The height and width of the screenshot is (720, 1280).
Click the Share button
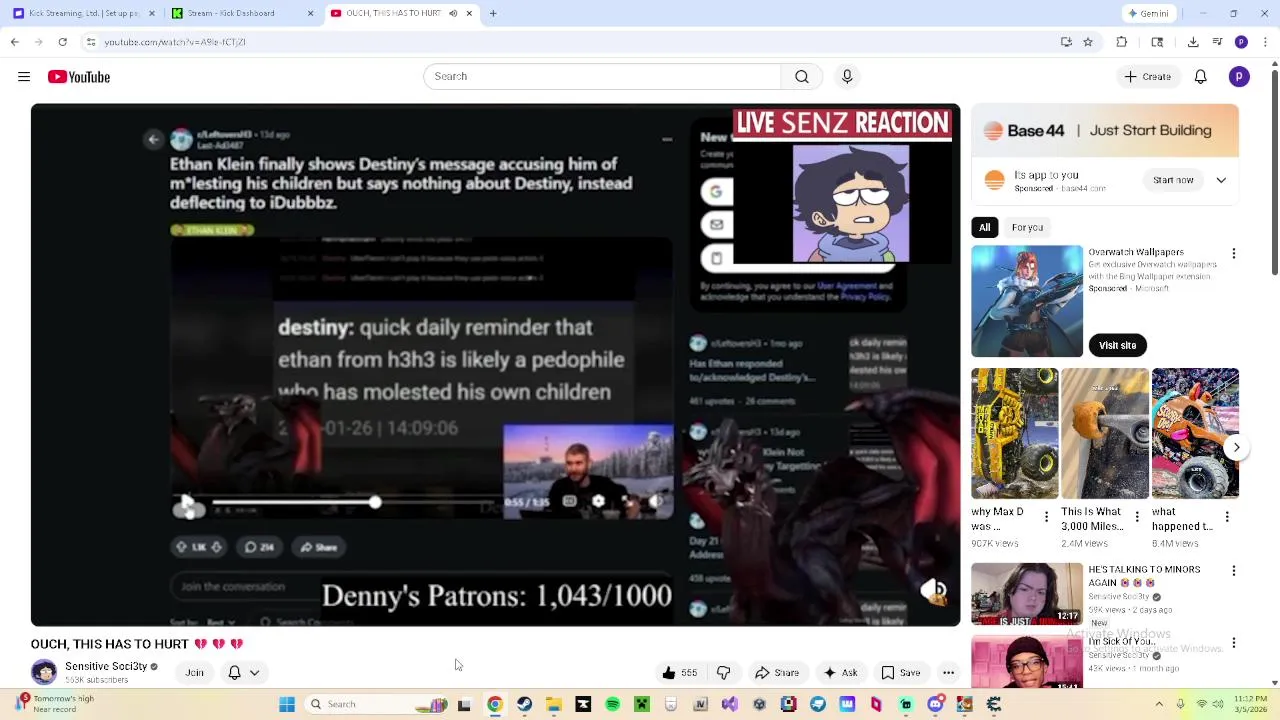pyautogui.click(x=777, y=673)
